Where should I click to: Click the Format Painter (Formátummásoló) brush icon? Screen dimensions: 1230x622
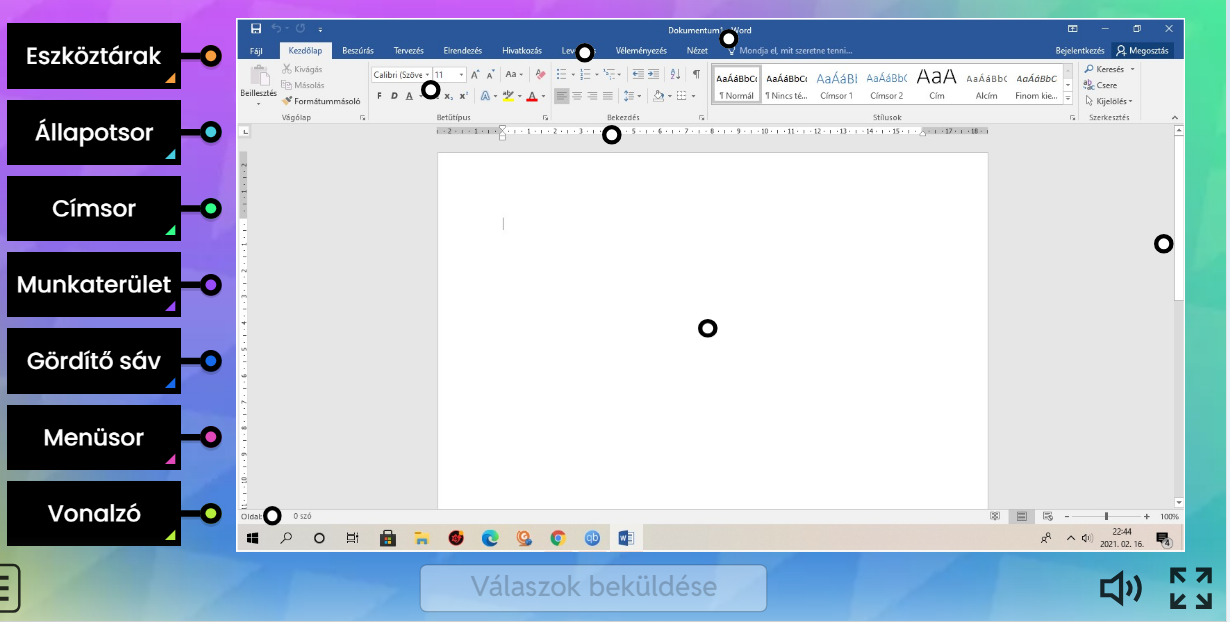click(x=288, y=101)
